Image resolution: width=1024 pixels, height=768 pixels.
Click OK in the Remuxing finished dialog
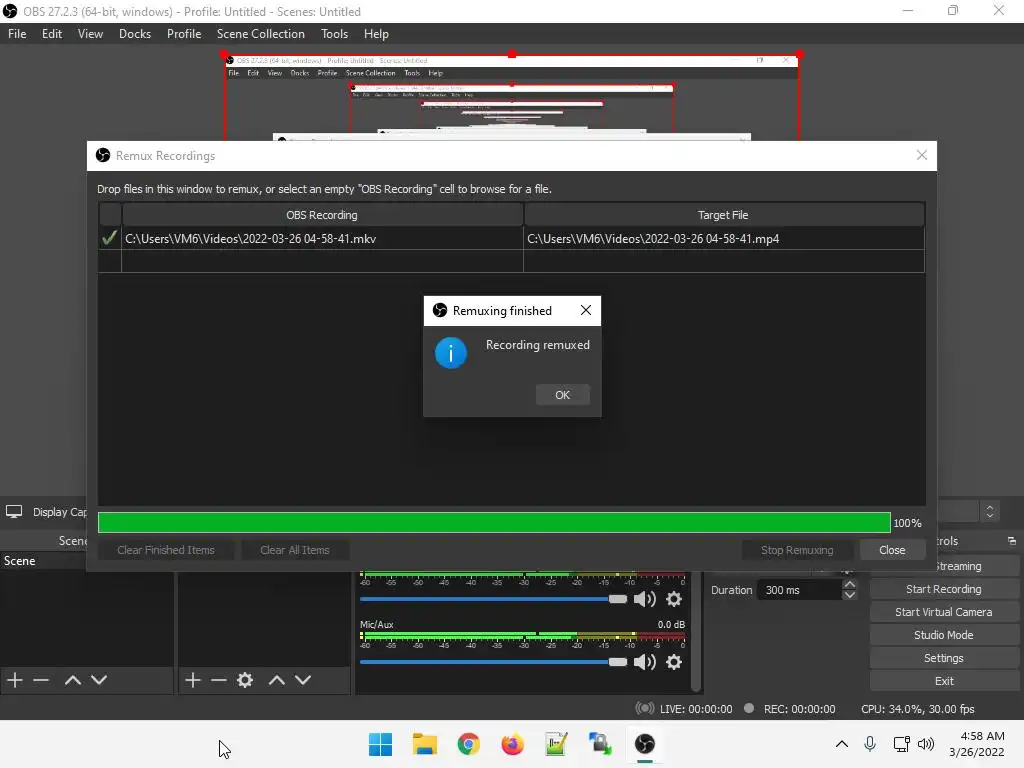point(562,394)
